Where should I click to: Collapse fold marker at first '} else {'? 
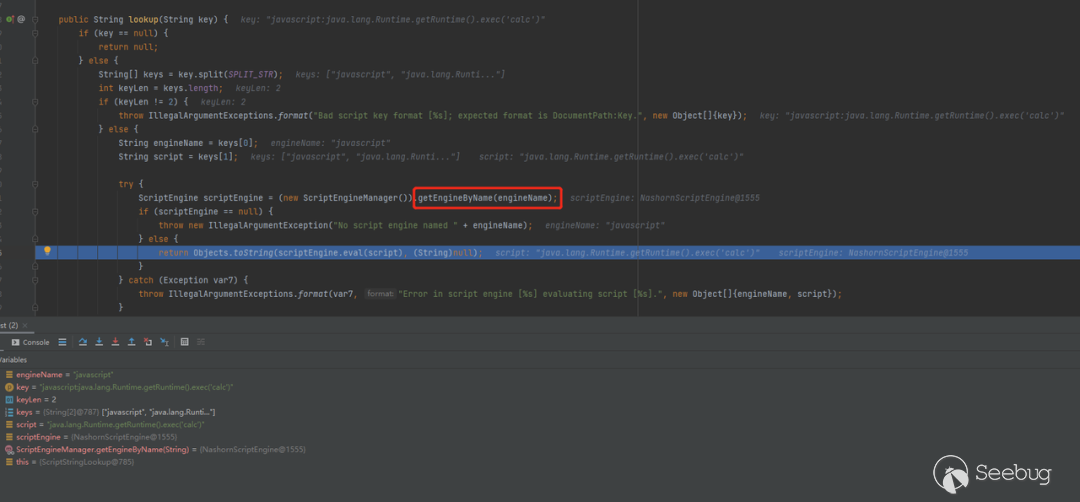(x=35, y=61)
